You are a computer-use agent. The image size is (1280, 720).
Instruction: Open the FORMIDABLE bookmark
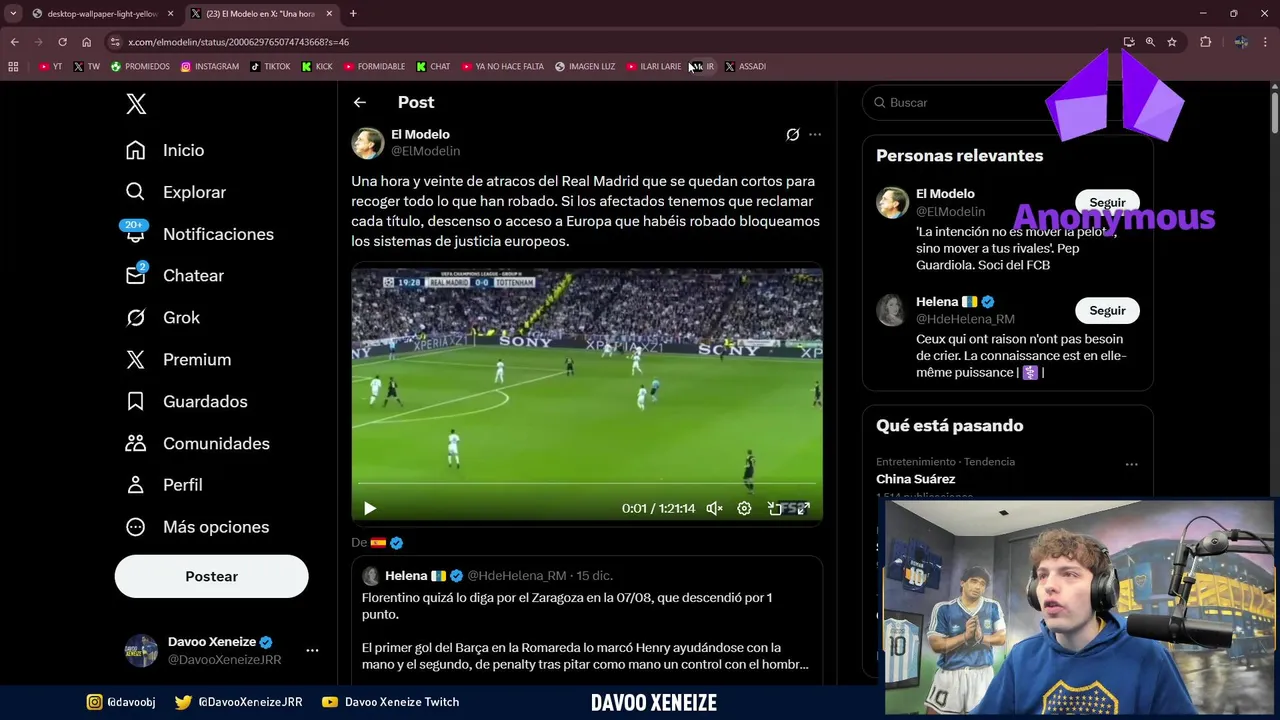tap(374, 67)
